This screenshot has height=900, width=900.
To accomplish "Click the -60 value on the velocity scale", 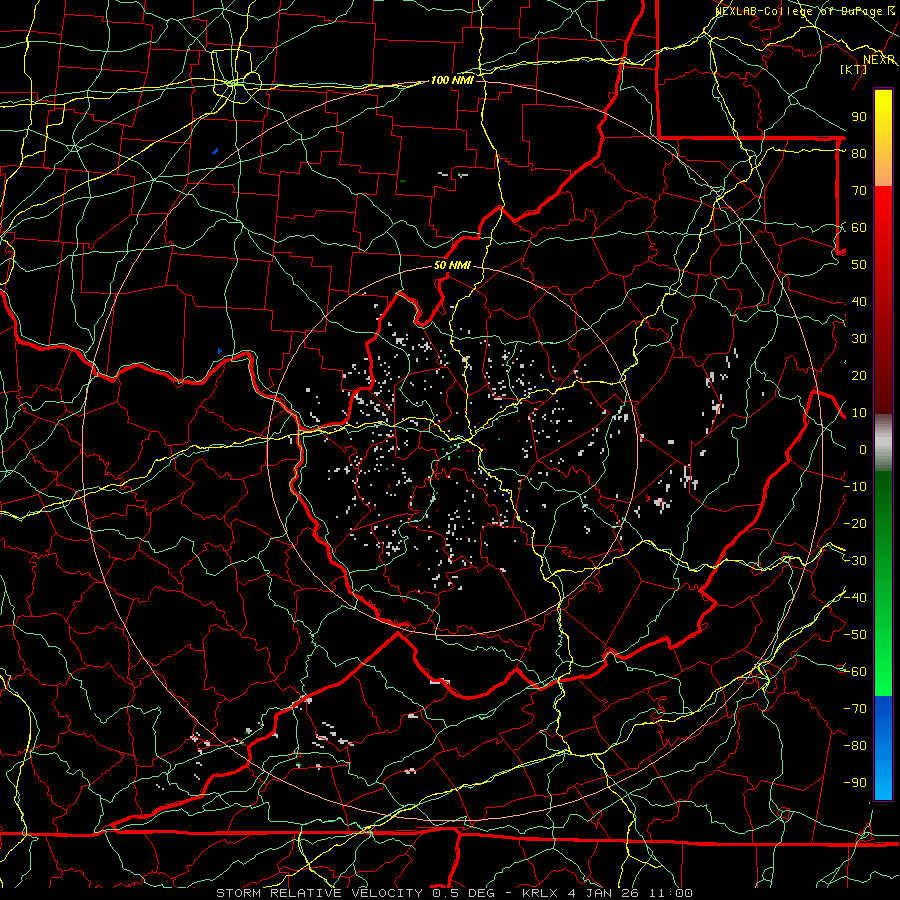I will [855, 672].
